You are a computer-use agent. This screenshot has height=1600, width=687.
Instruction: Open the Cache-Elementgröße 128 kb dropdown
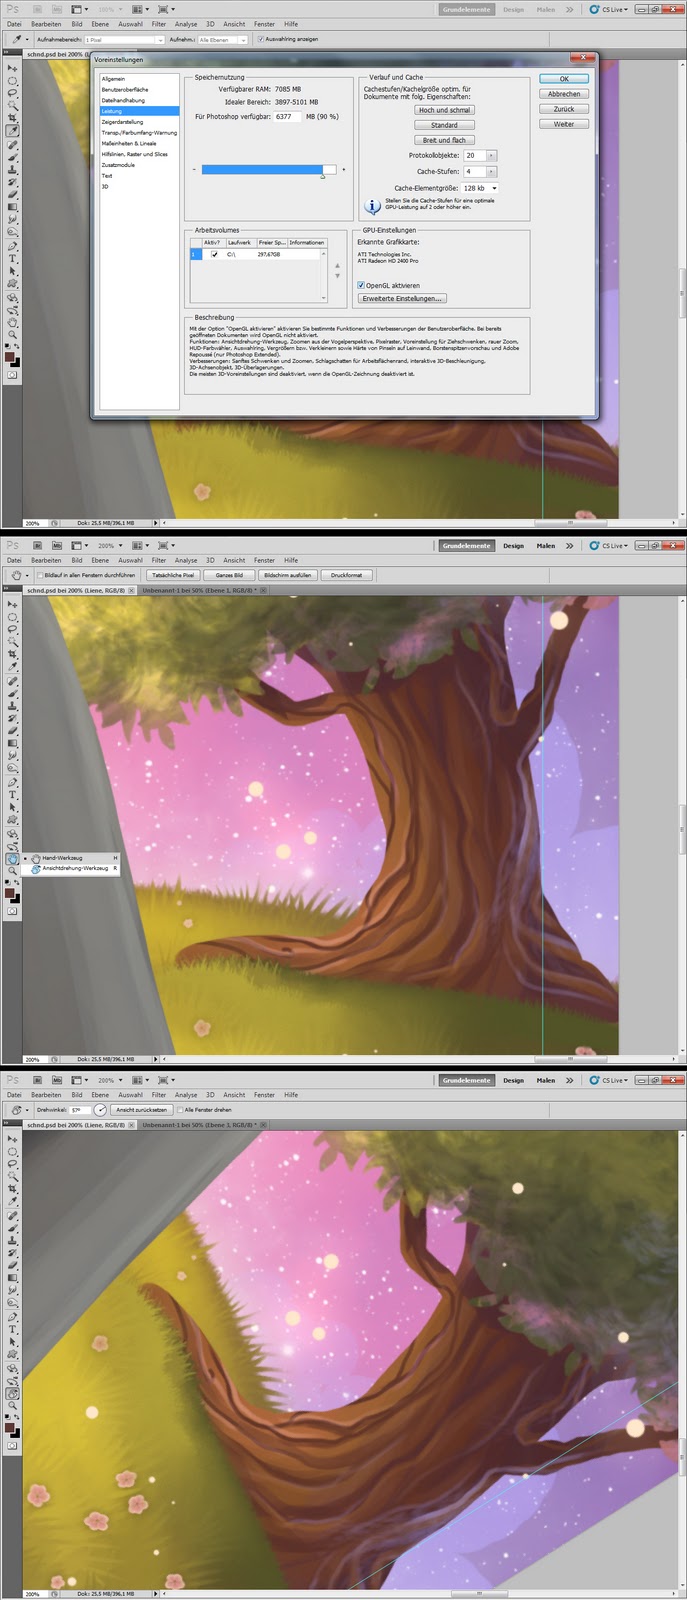tap(480, 188)
